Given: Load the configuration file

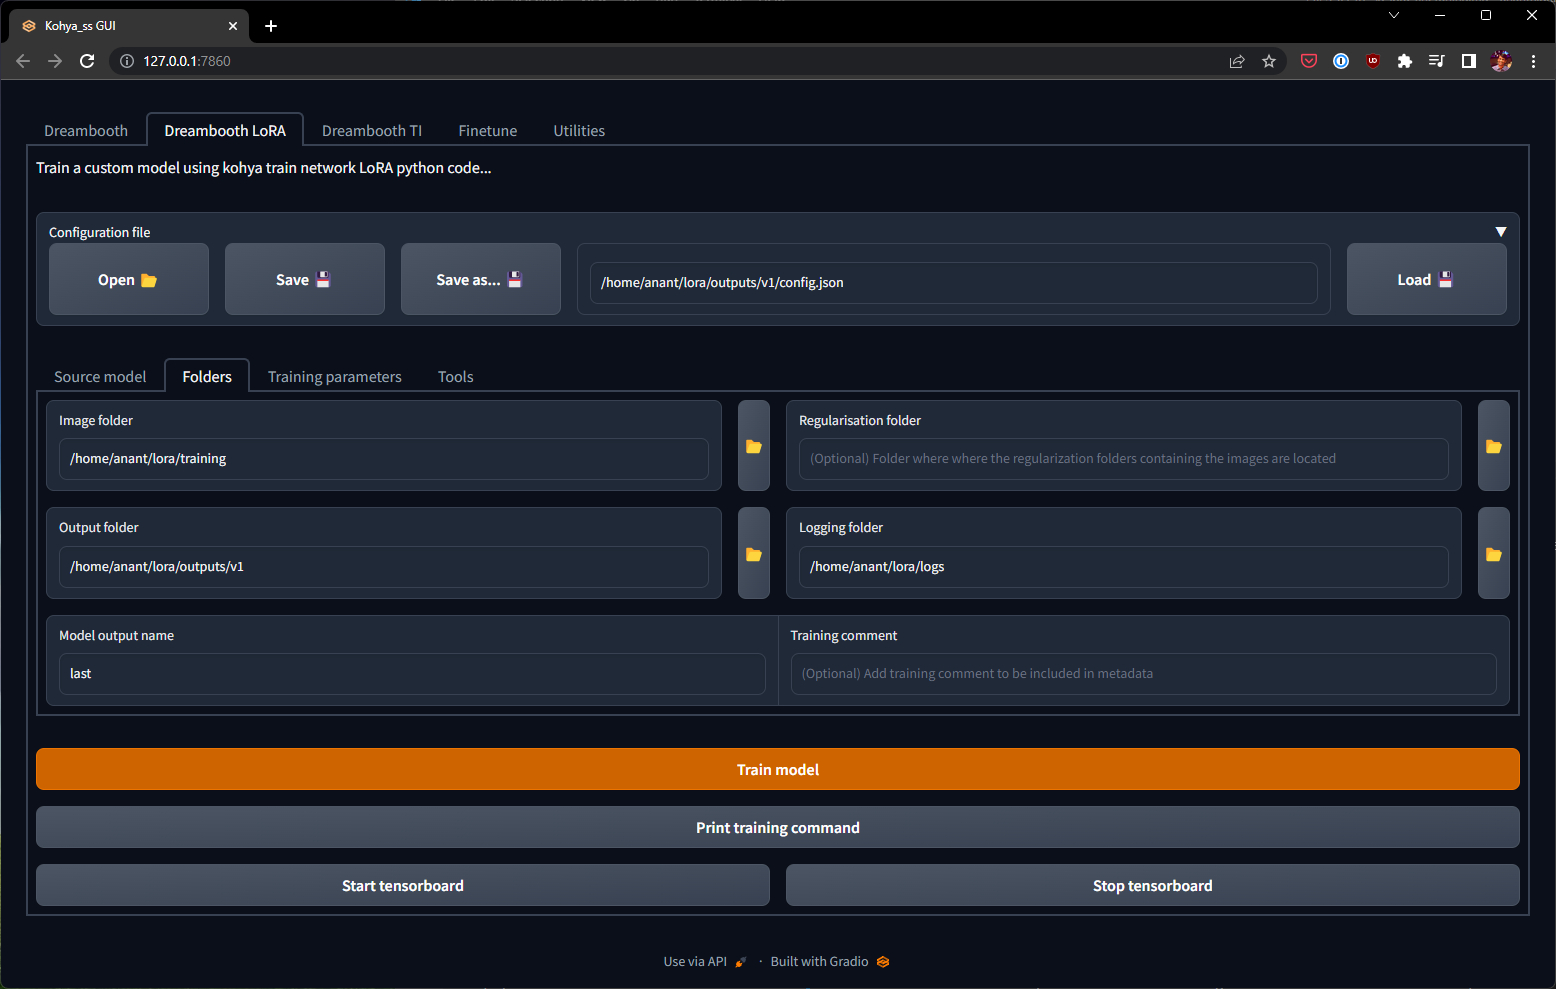Looking at the screenshot, I should point(1426,279).
